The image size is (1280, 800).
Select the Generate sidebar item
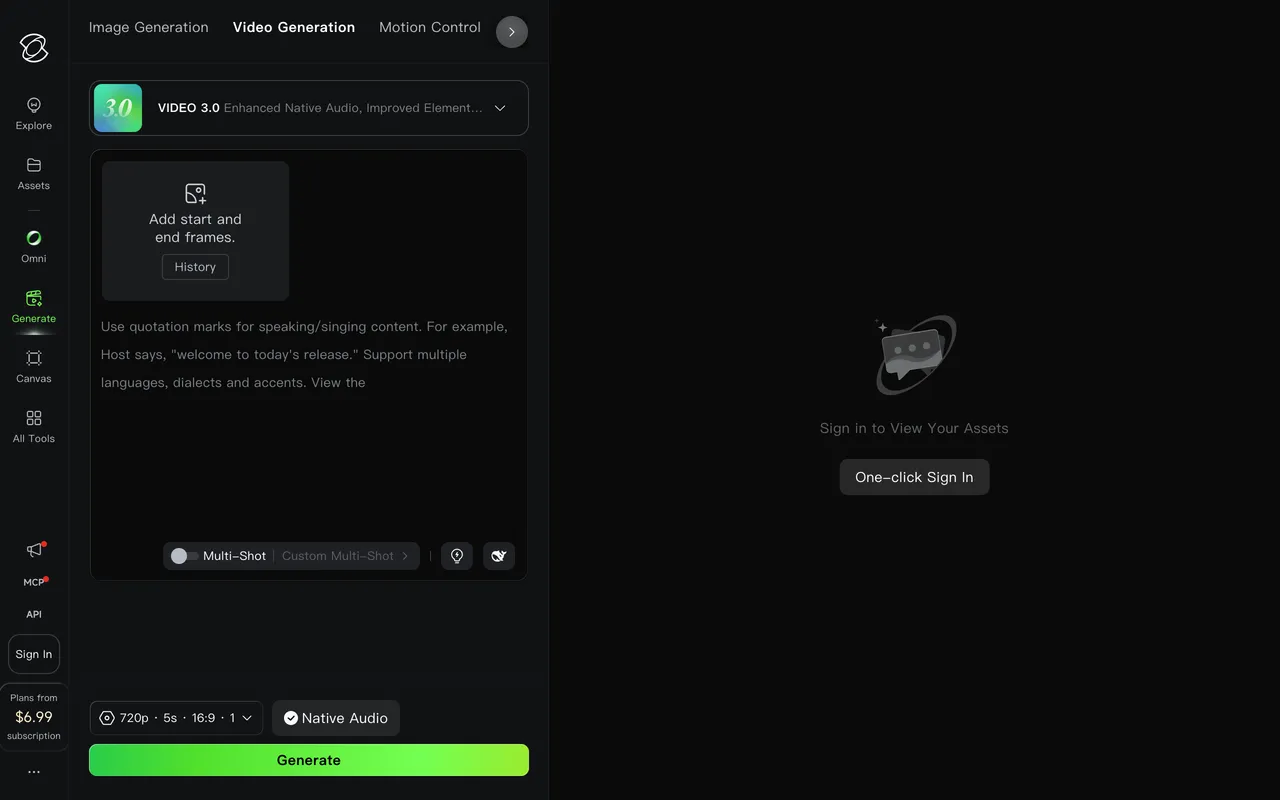(34, 307)
